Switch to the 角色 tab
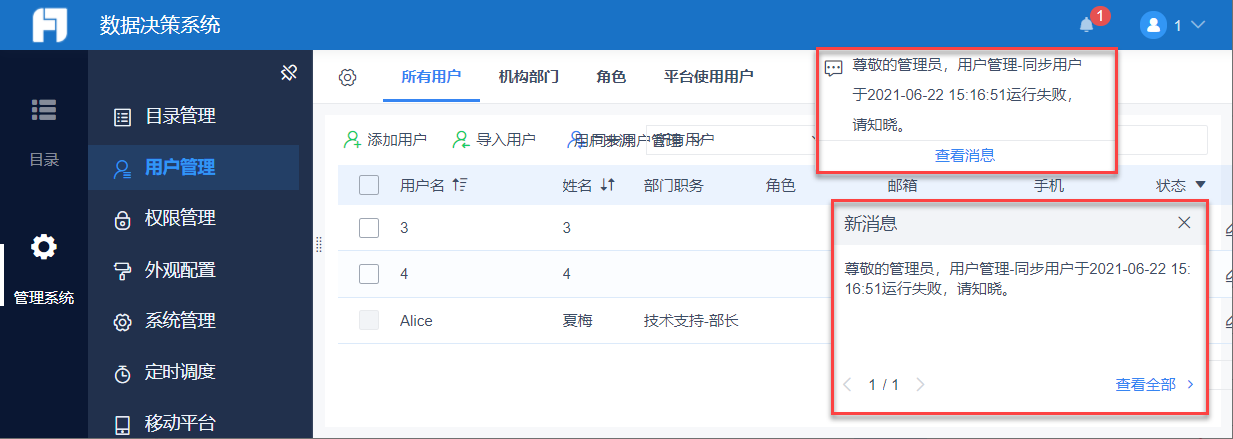 (x=611, y=76)
